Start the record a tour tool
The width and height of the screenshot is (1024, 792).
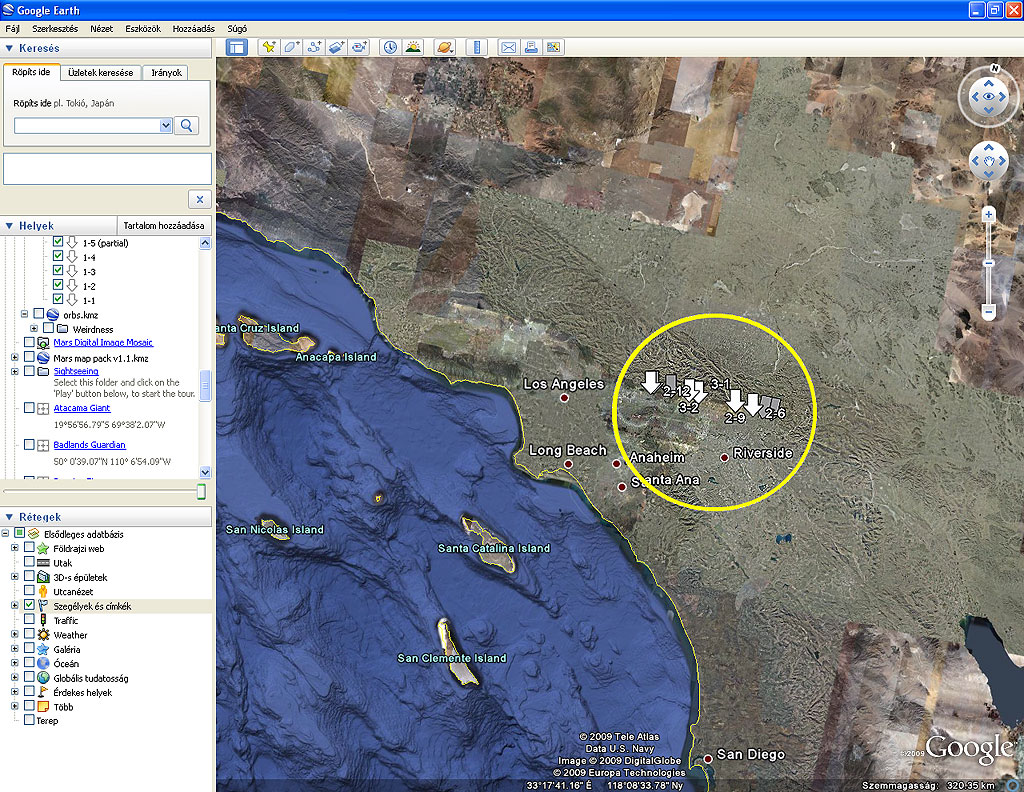coord(360,47)
